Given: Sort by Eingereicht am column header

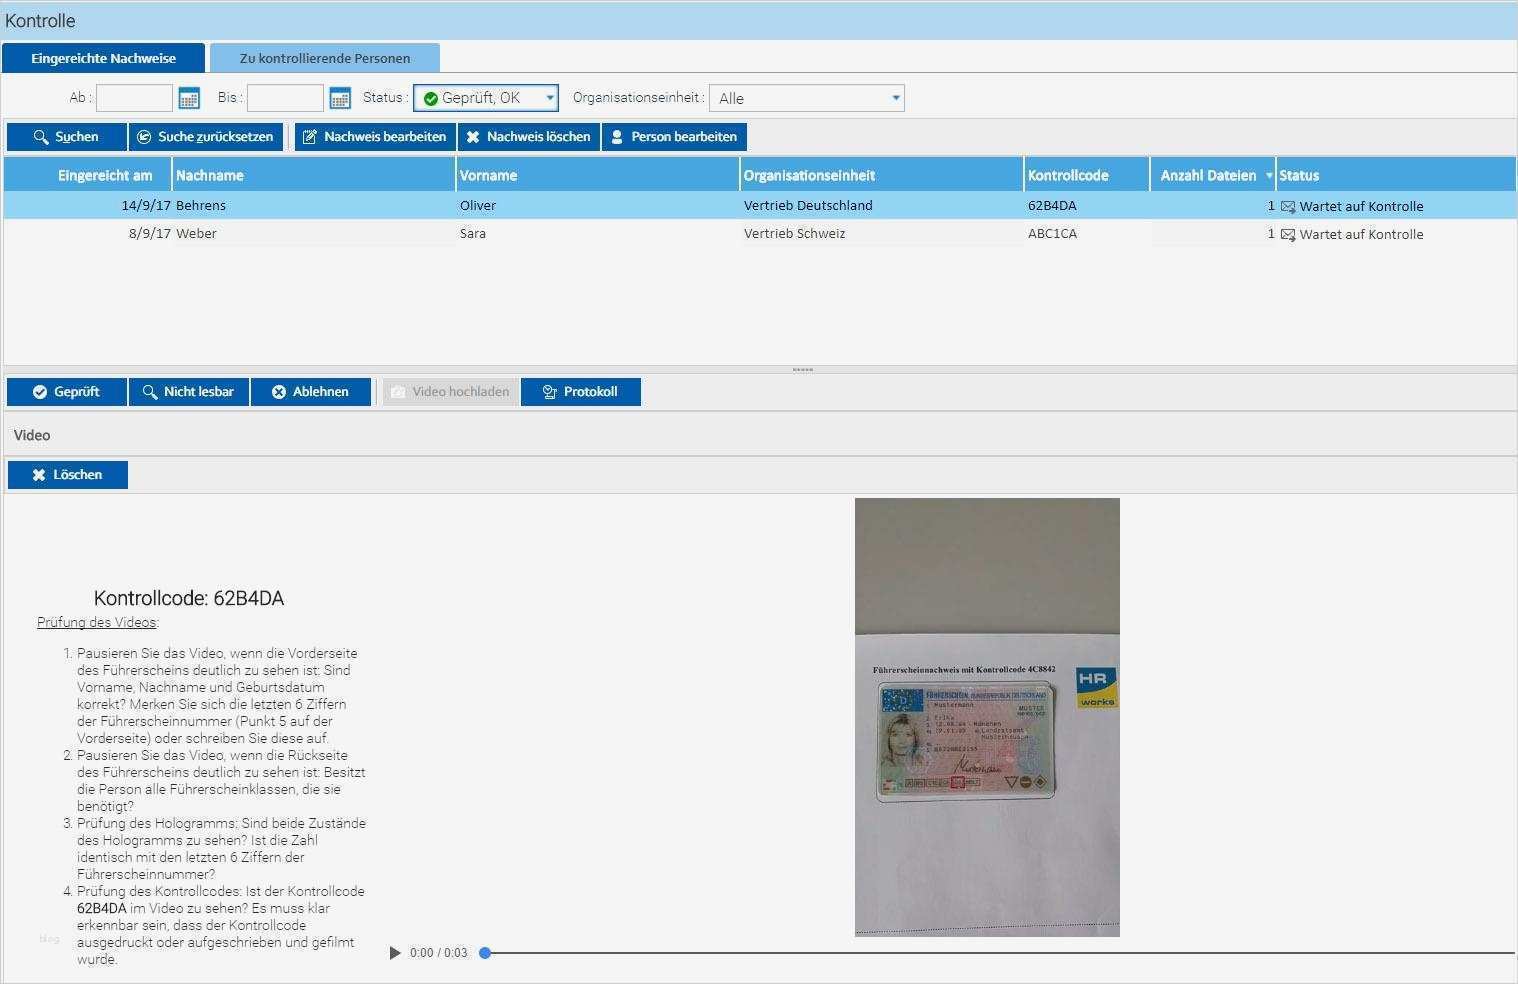Looking at the screenshot, I should coord(88,175).
